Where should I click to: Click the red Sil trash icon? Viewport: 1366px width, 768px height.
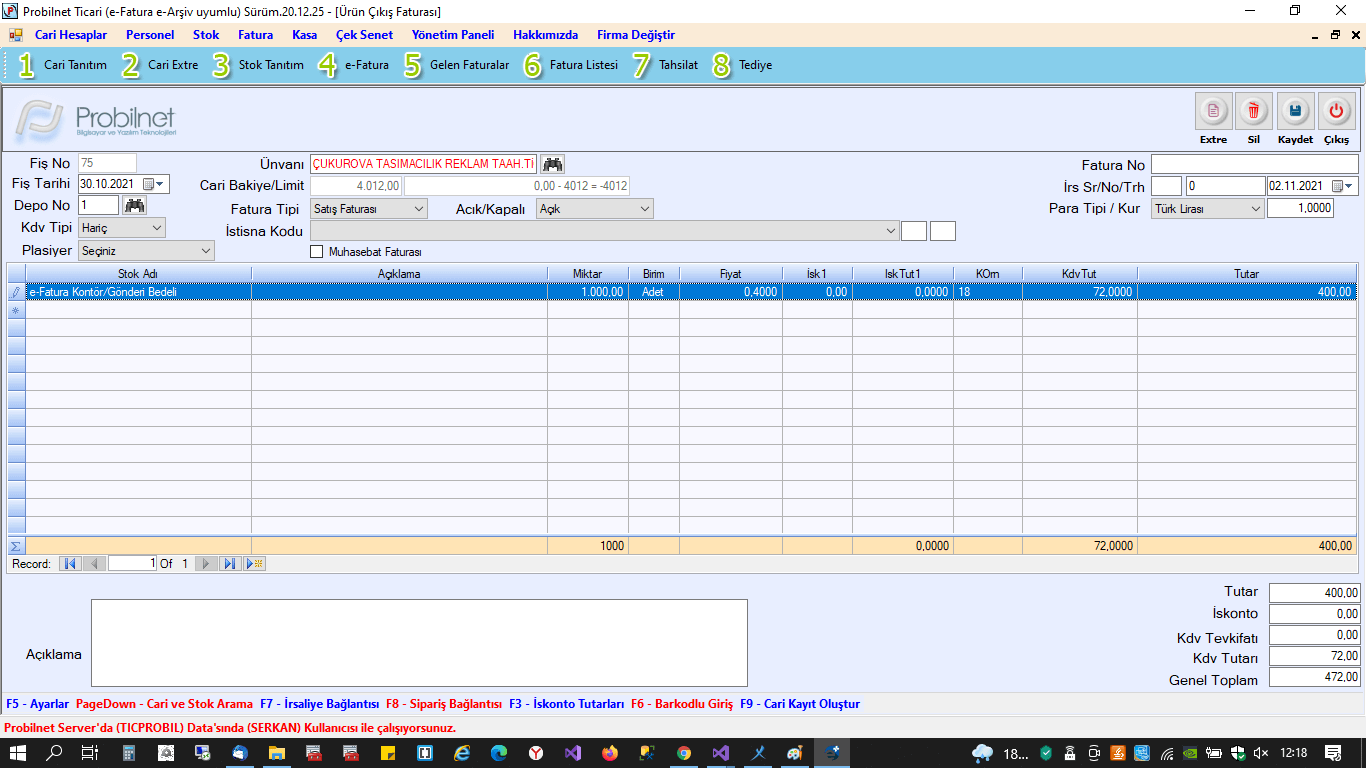click(x=1253, y=111)
